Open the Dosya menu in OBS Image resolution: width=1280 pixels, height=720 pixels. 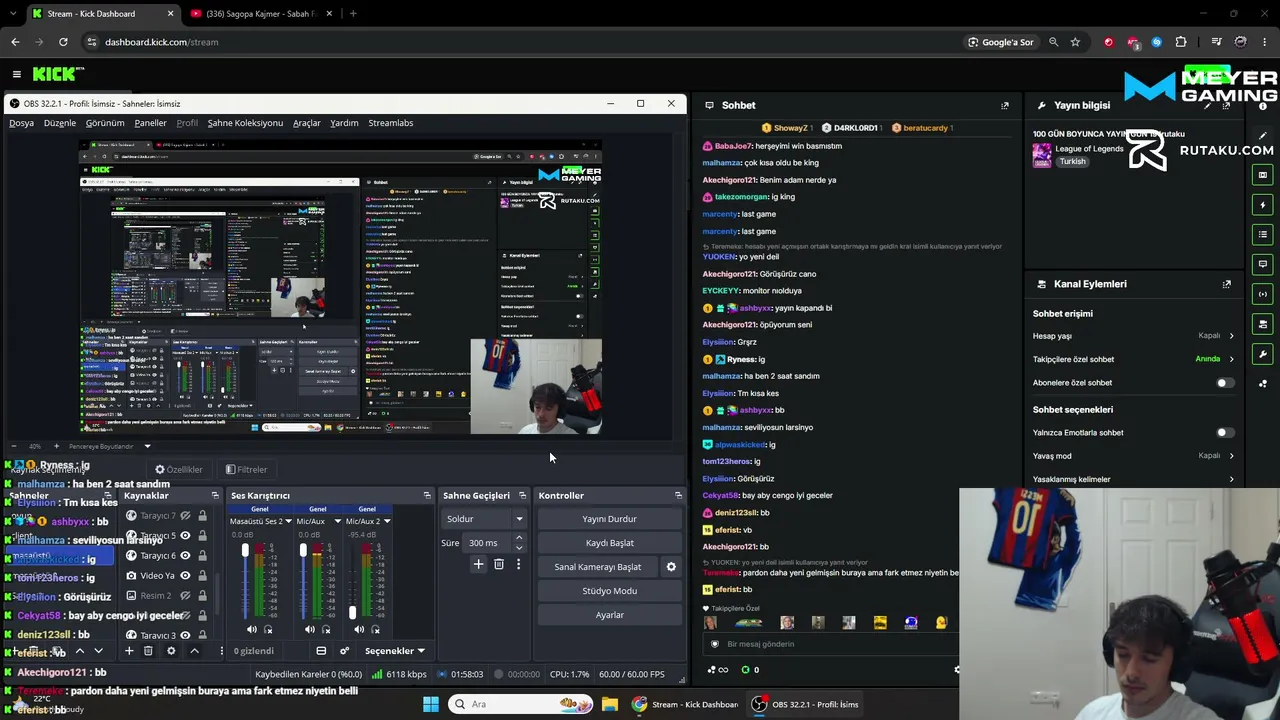click(21, 123)
